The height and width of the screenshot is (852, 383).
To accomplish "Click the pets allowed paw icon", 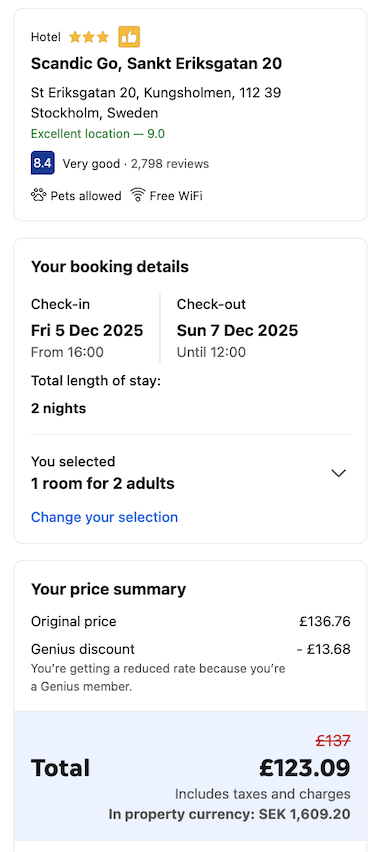I will [39, 195].
